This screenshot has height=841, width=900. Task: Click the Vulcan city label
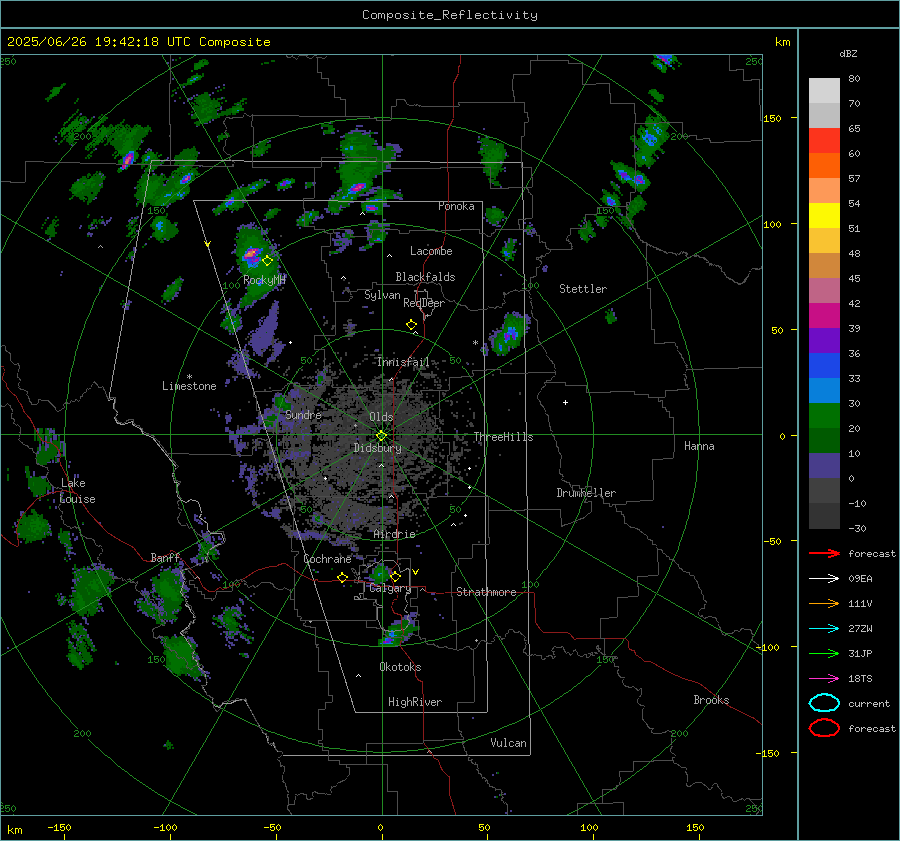[509, 743]
